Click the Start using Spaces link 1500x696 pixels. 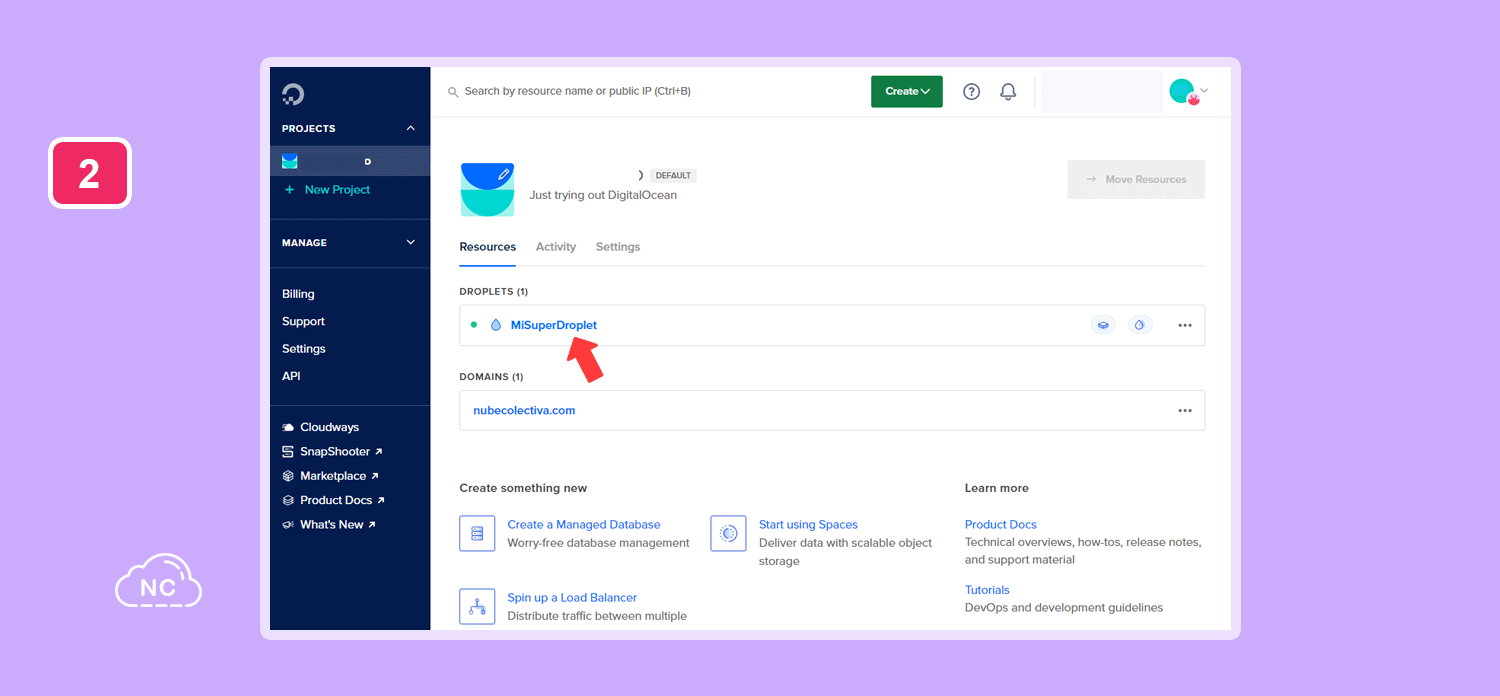tap(808, 524)
